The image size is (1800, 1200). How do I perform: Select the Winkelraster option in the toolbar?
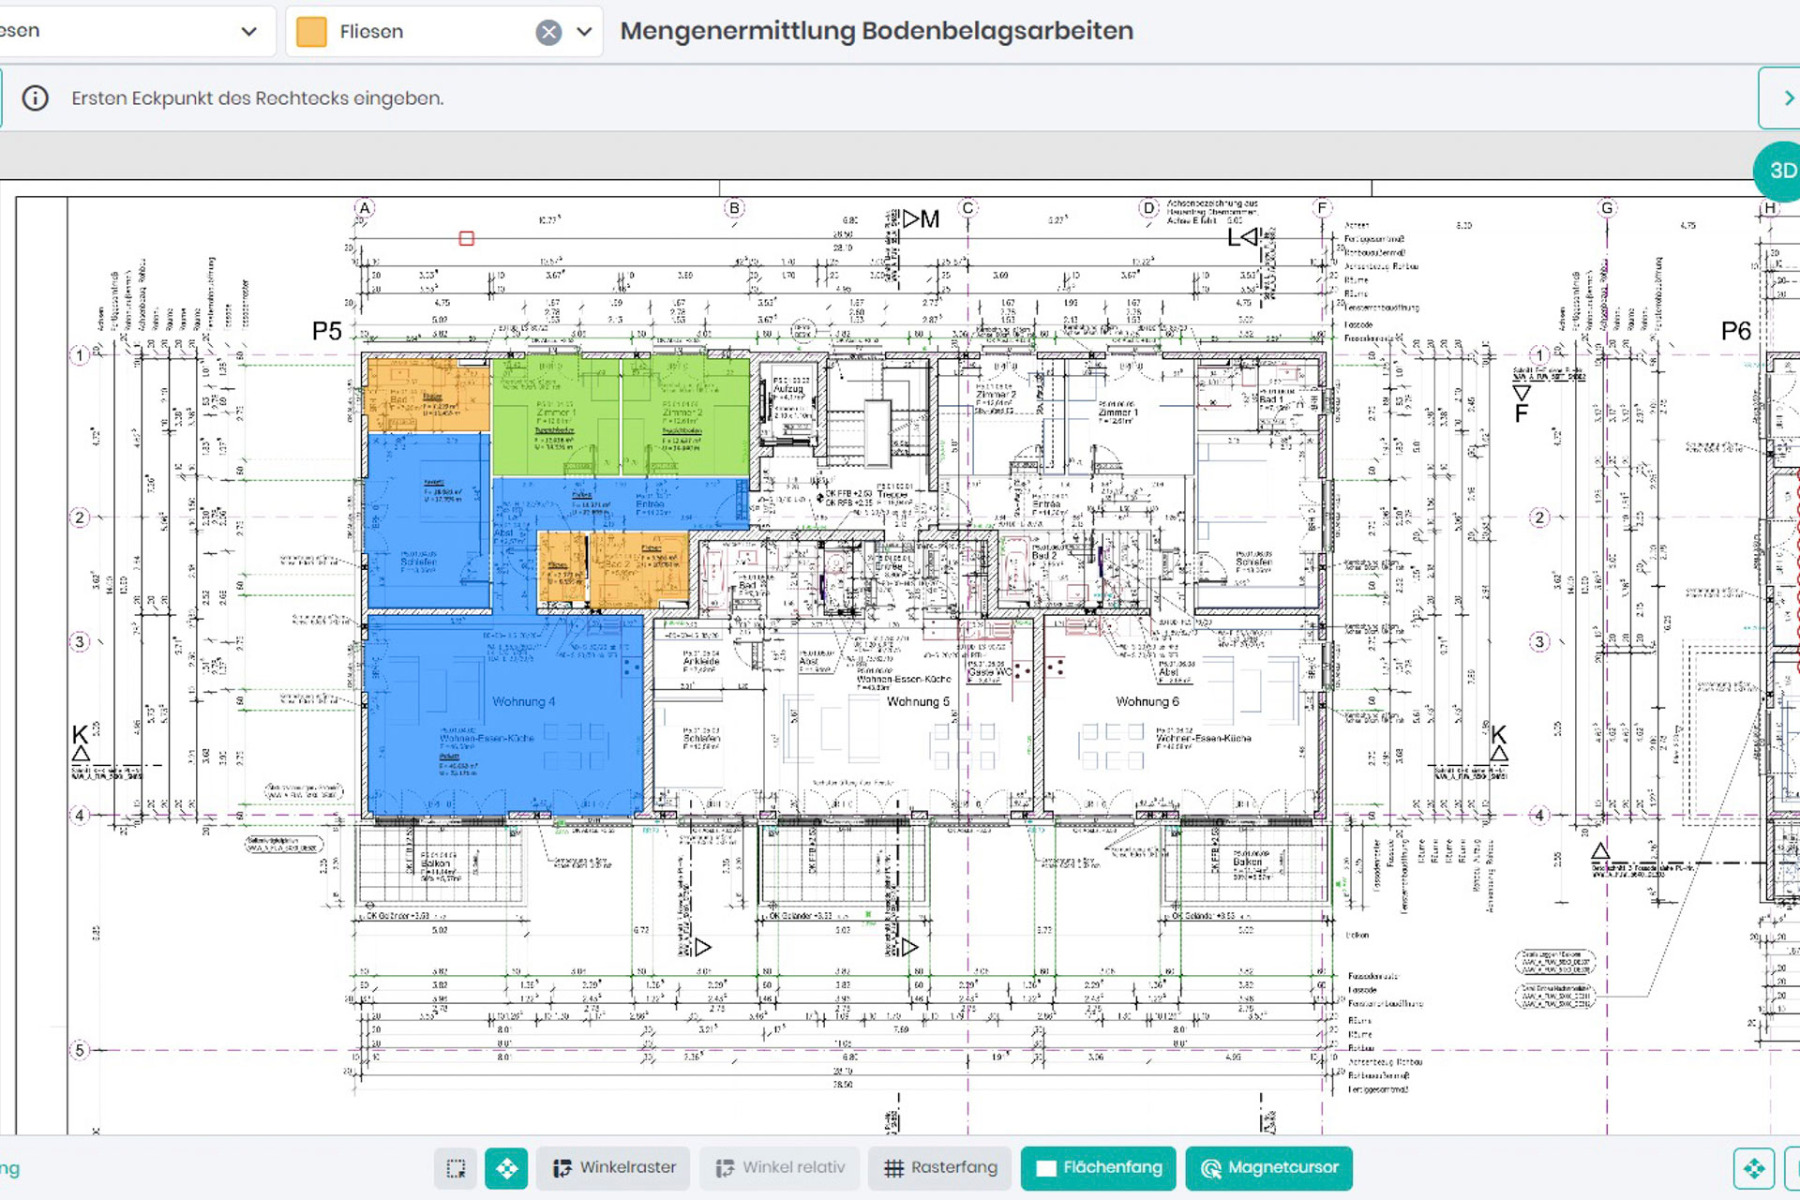[x=612, y=1167]
